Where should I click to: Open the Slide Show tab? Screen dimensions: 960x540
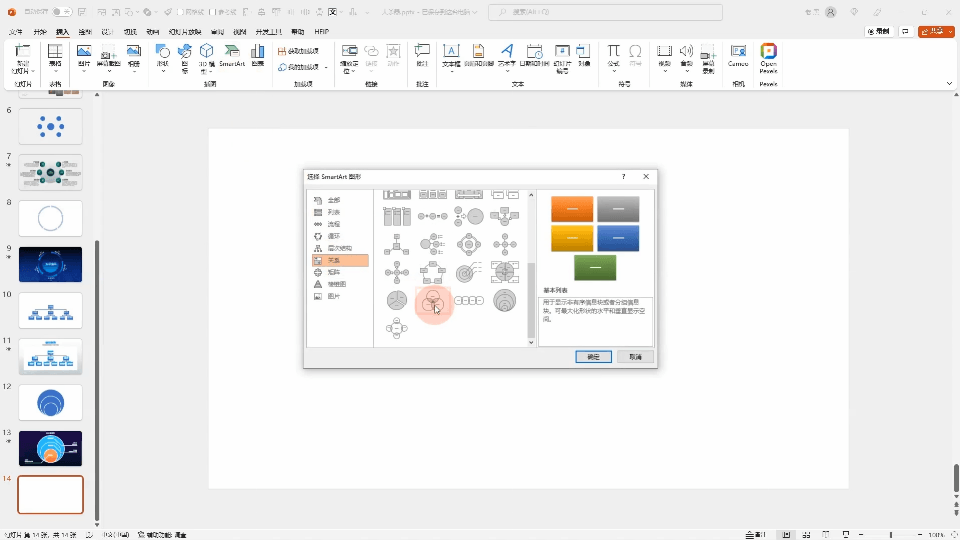pos(185,32)
